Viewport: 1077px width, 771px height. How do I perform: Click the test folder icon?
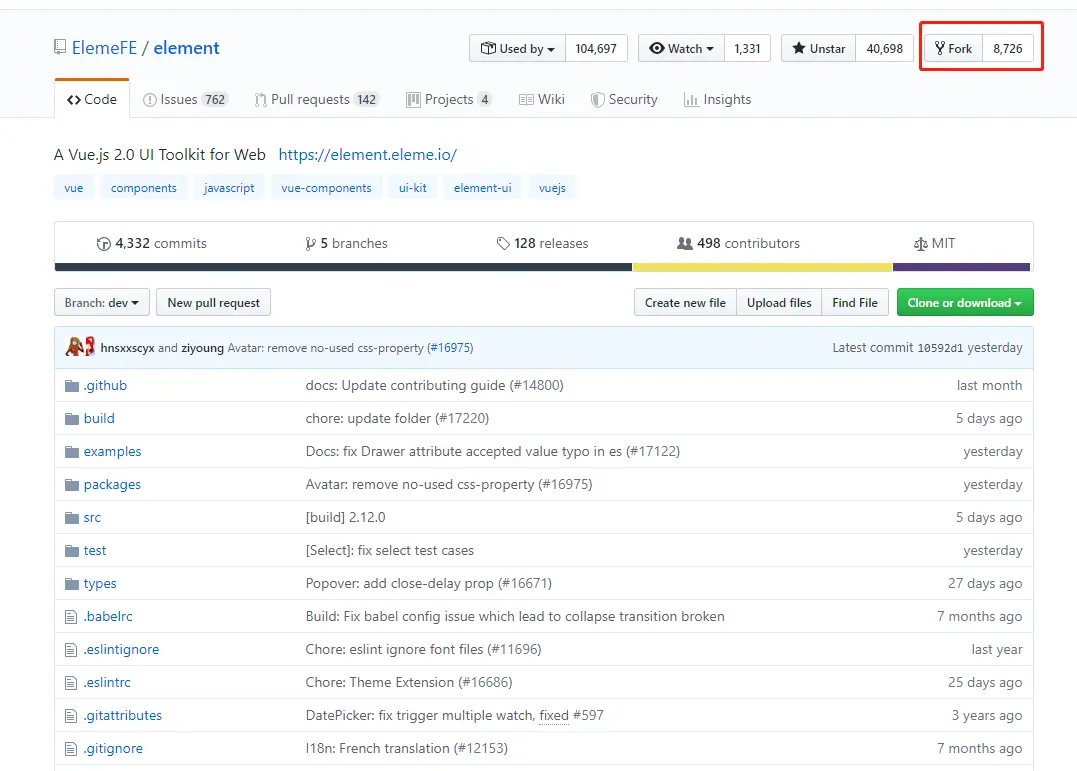click(x=71, y=550)
